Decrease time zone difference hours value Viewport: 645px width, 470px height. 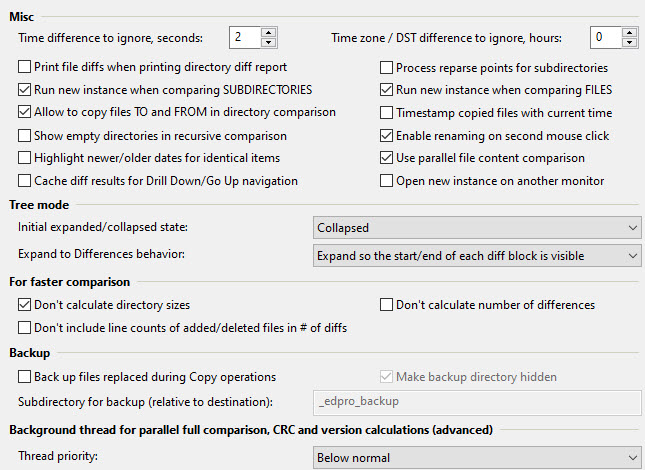pyautogui.click(x=628, y=43)
